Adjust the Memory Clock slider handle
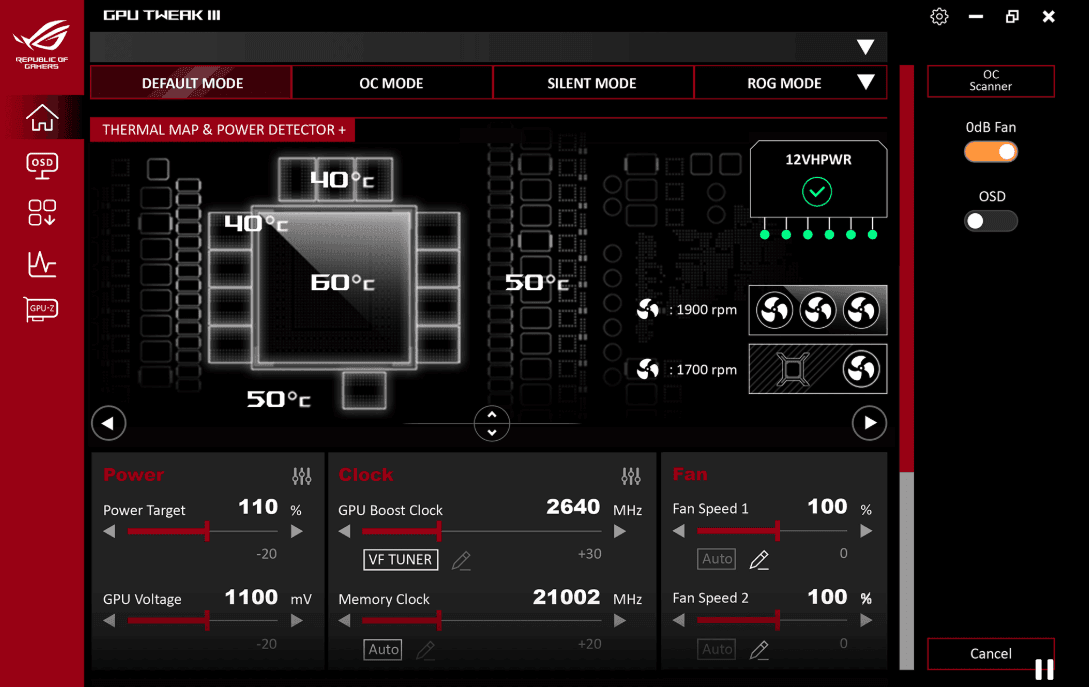 439,620
